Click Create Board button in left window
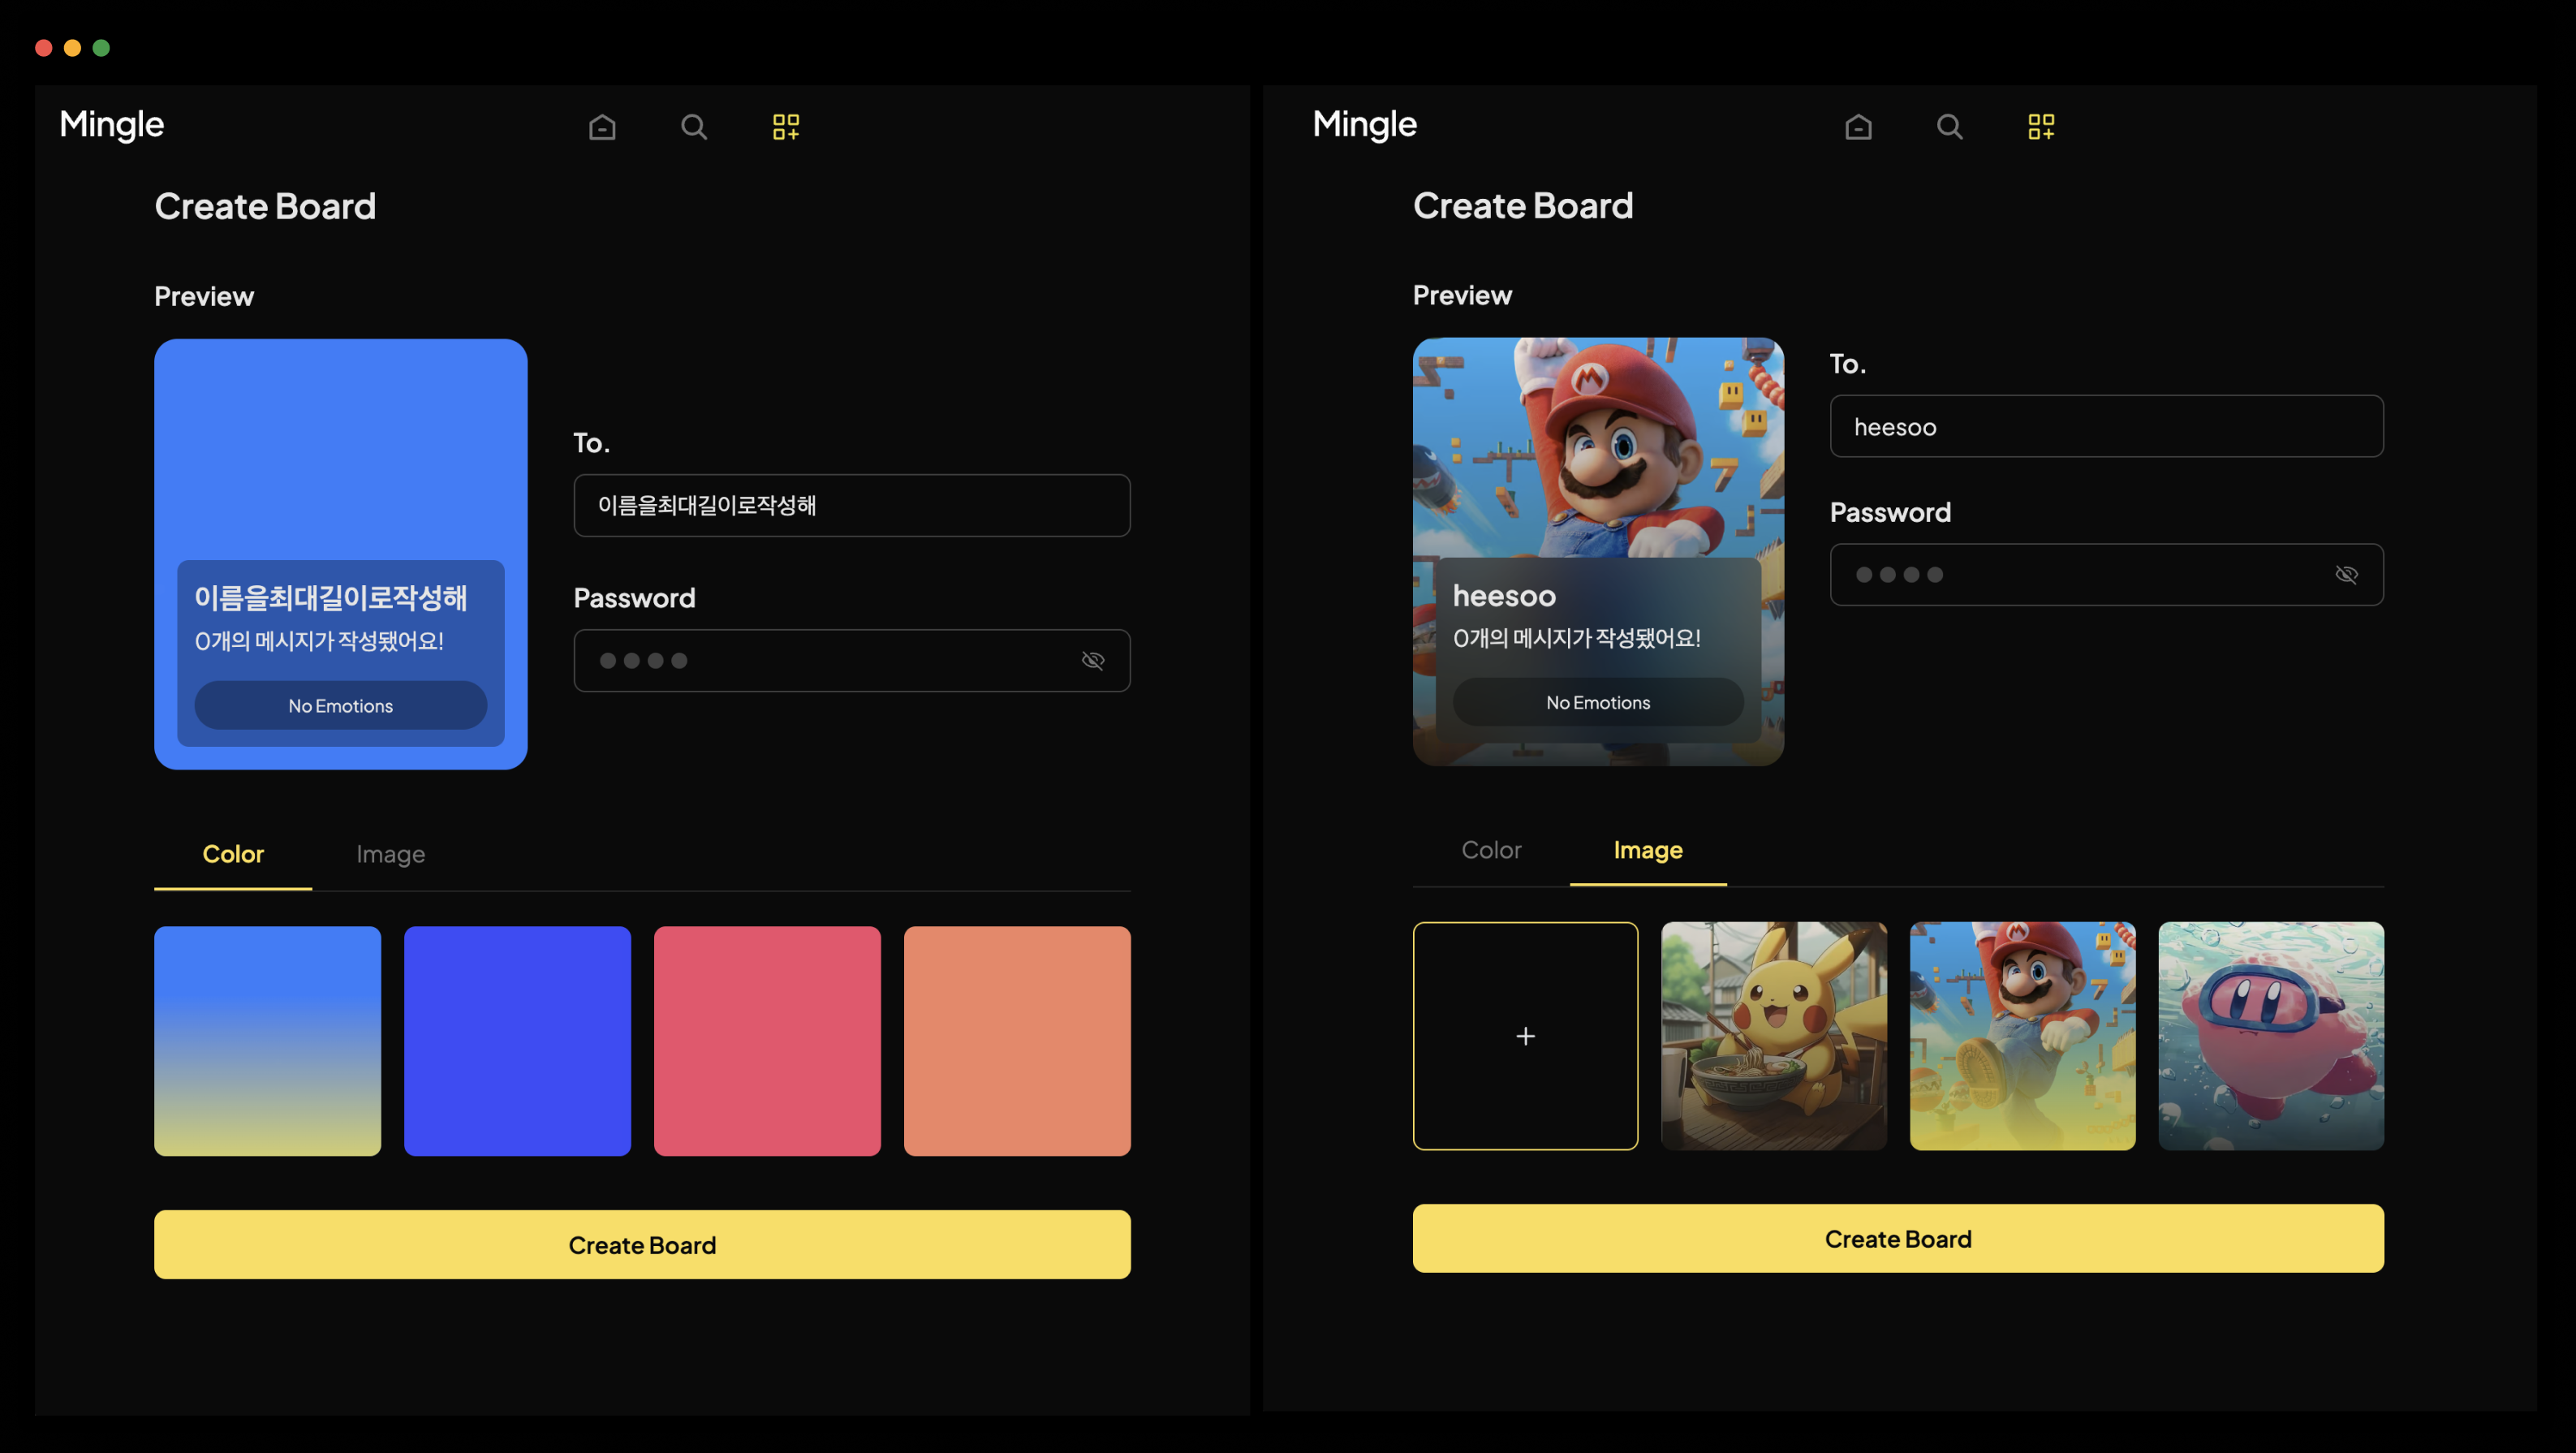 [x=642, y=1245]
